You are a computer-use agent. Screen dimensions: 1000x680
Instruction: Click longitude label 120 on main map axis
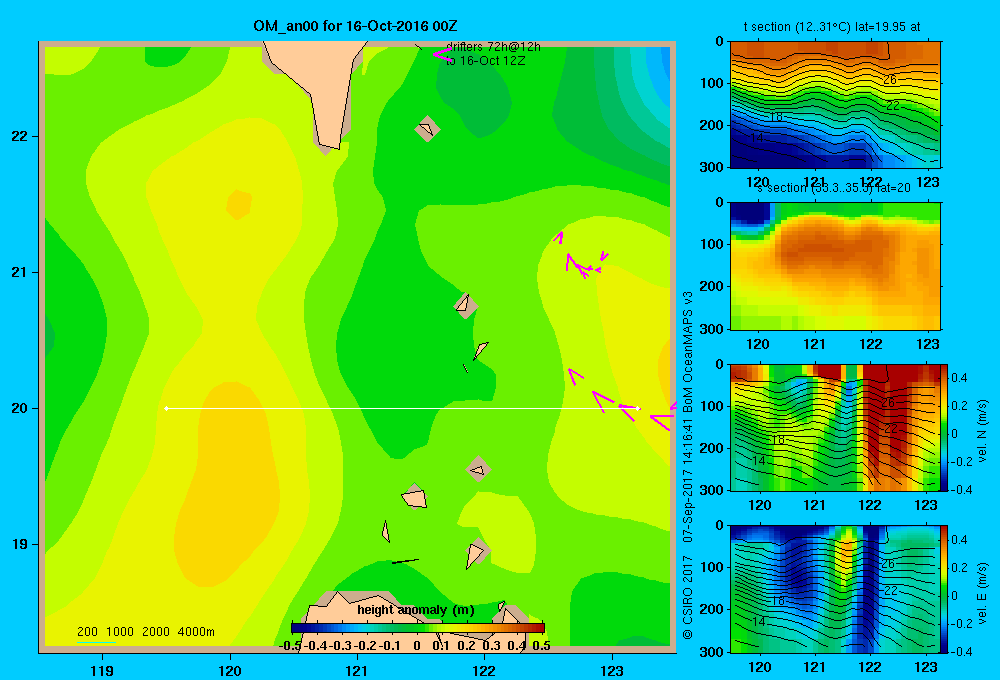click(230, 670)
